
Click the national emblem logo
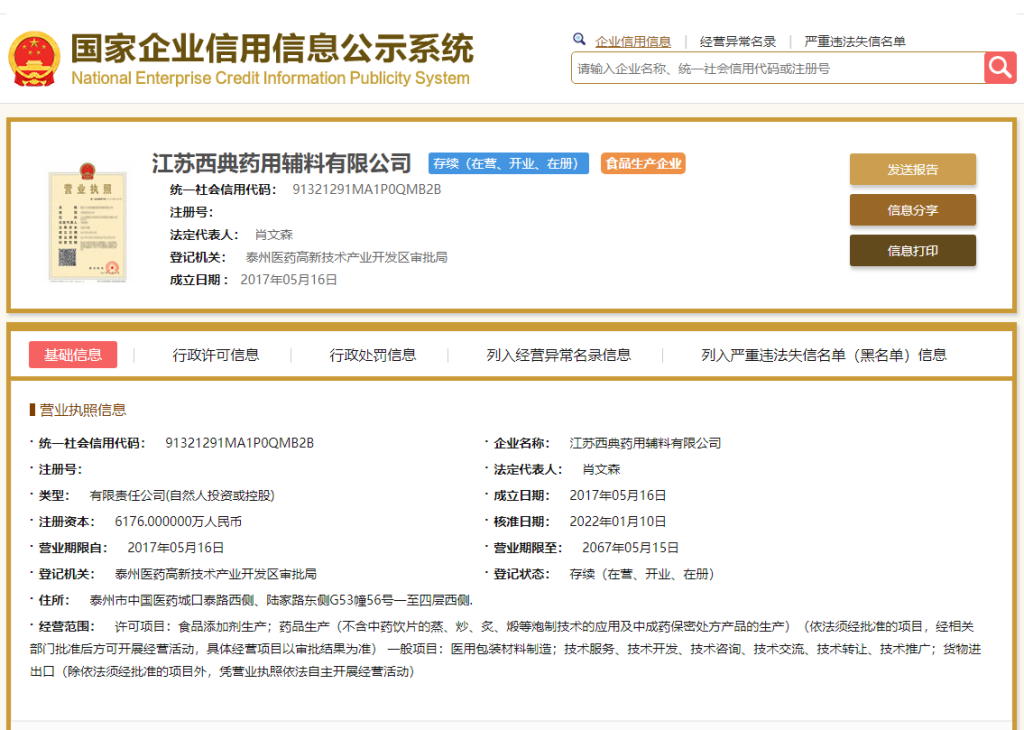[33, 55]
